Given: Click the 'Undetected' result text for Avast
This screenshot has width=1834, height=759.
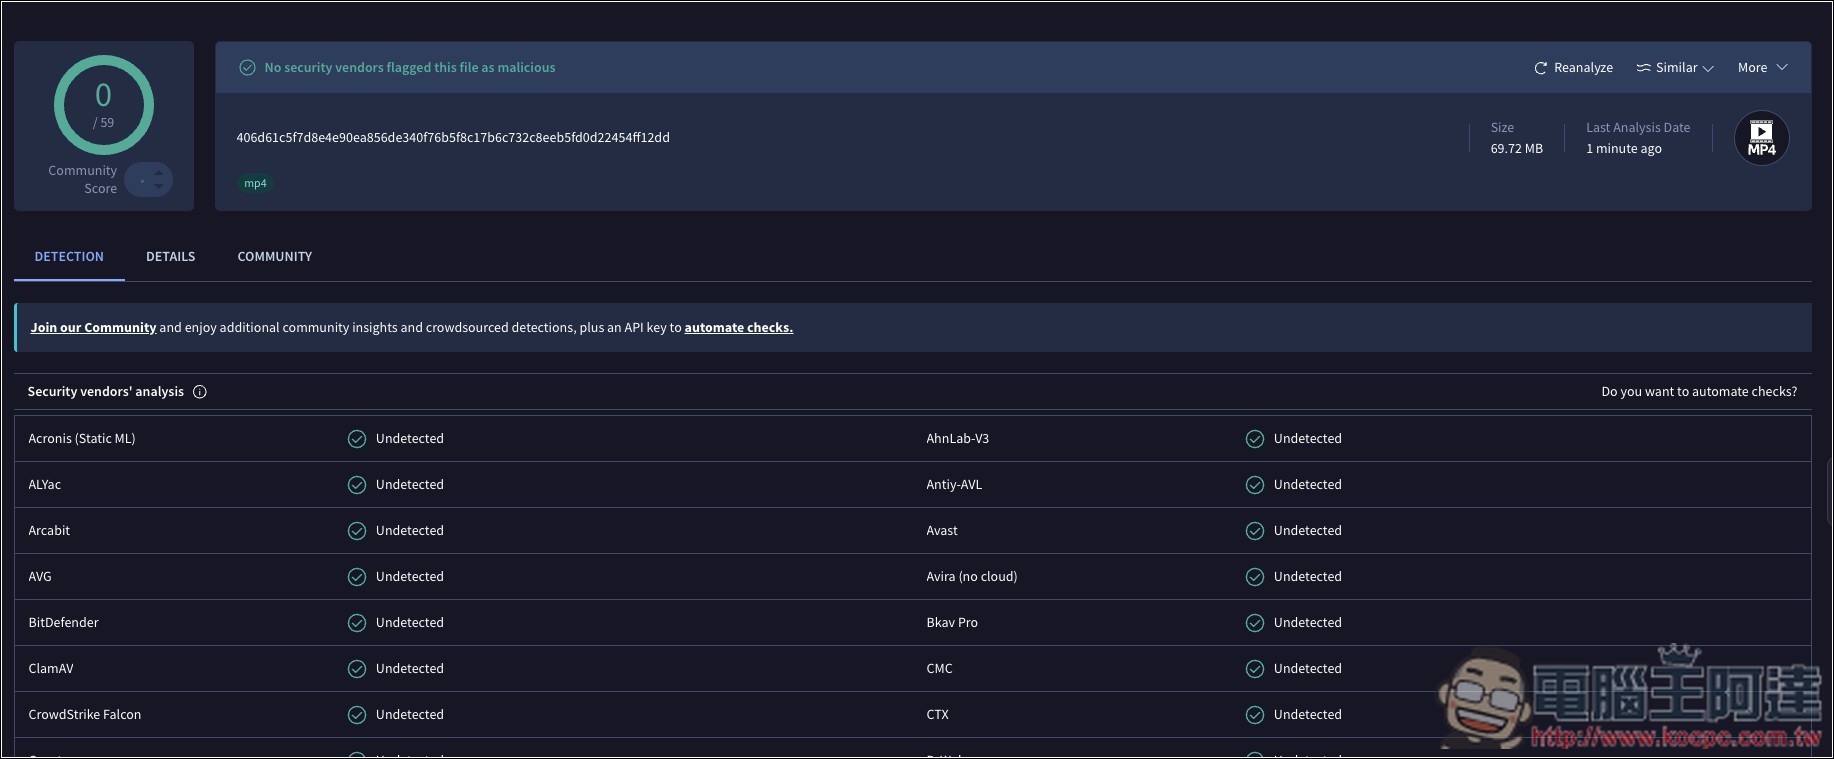Looking at the screenshot, I should 1308,531.
